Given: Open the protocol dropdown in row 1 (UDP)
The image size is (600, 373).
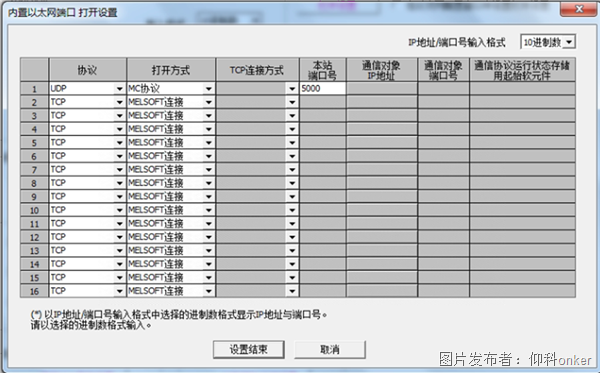Looking at the screenshot, I should 119,89.
